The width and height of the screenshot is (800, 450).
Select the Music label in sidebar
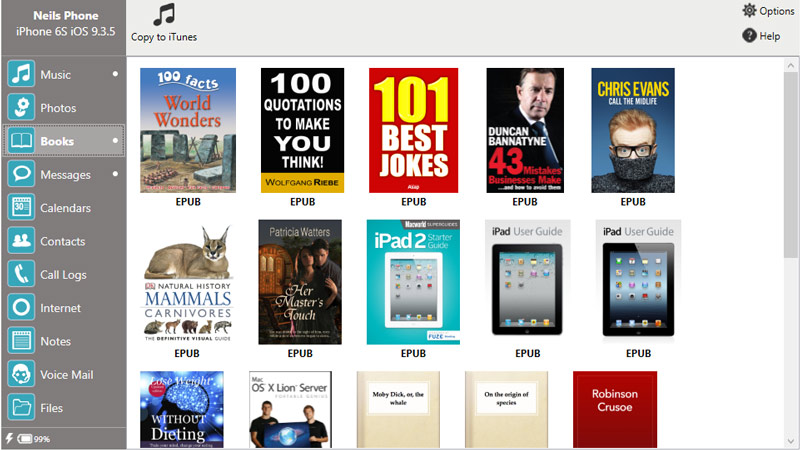(56, 74)
